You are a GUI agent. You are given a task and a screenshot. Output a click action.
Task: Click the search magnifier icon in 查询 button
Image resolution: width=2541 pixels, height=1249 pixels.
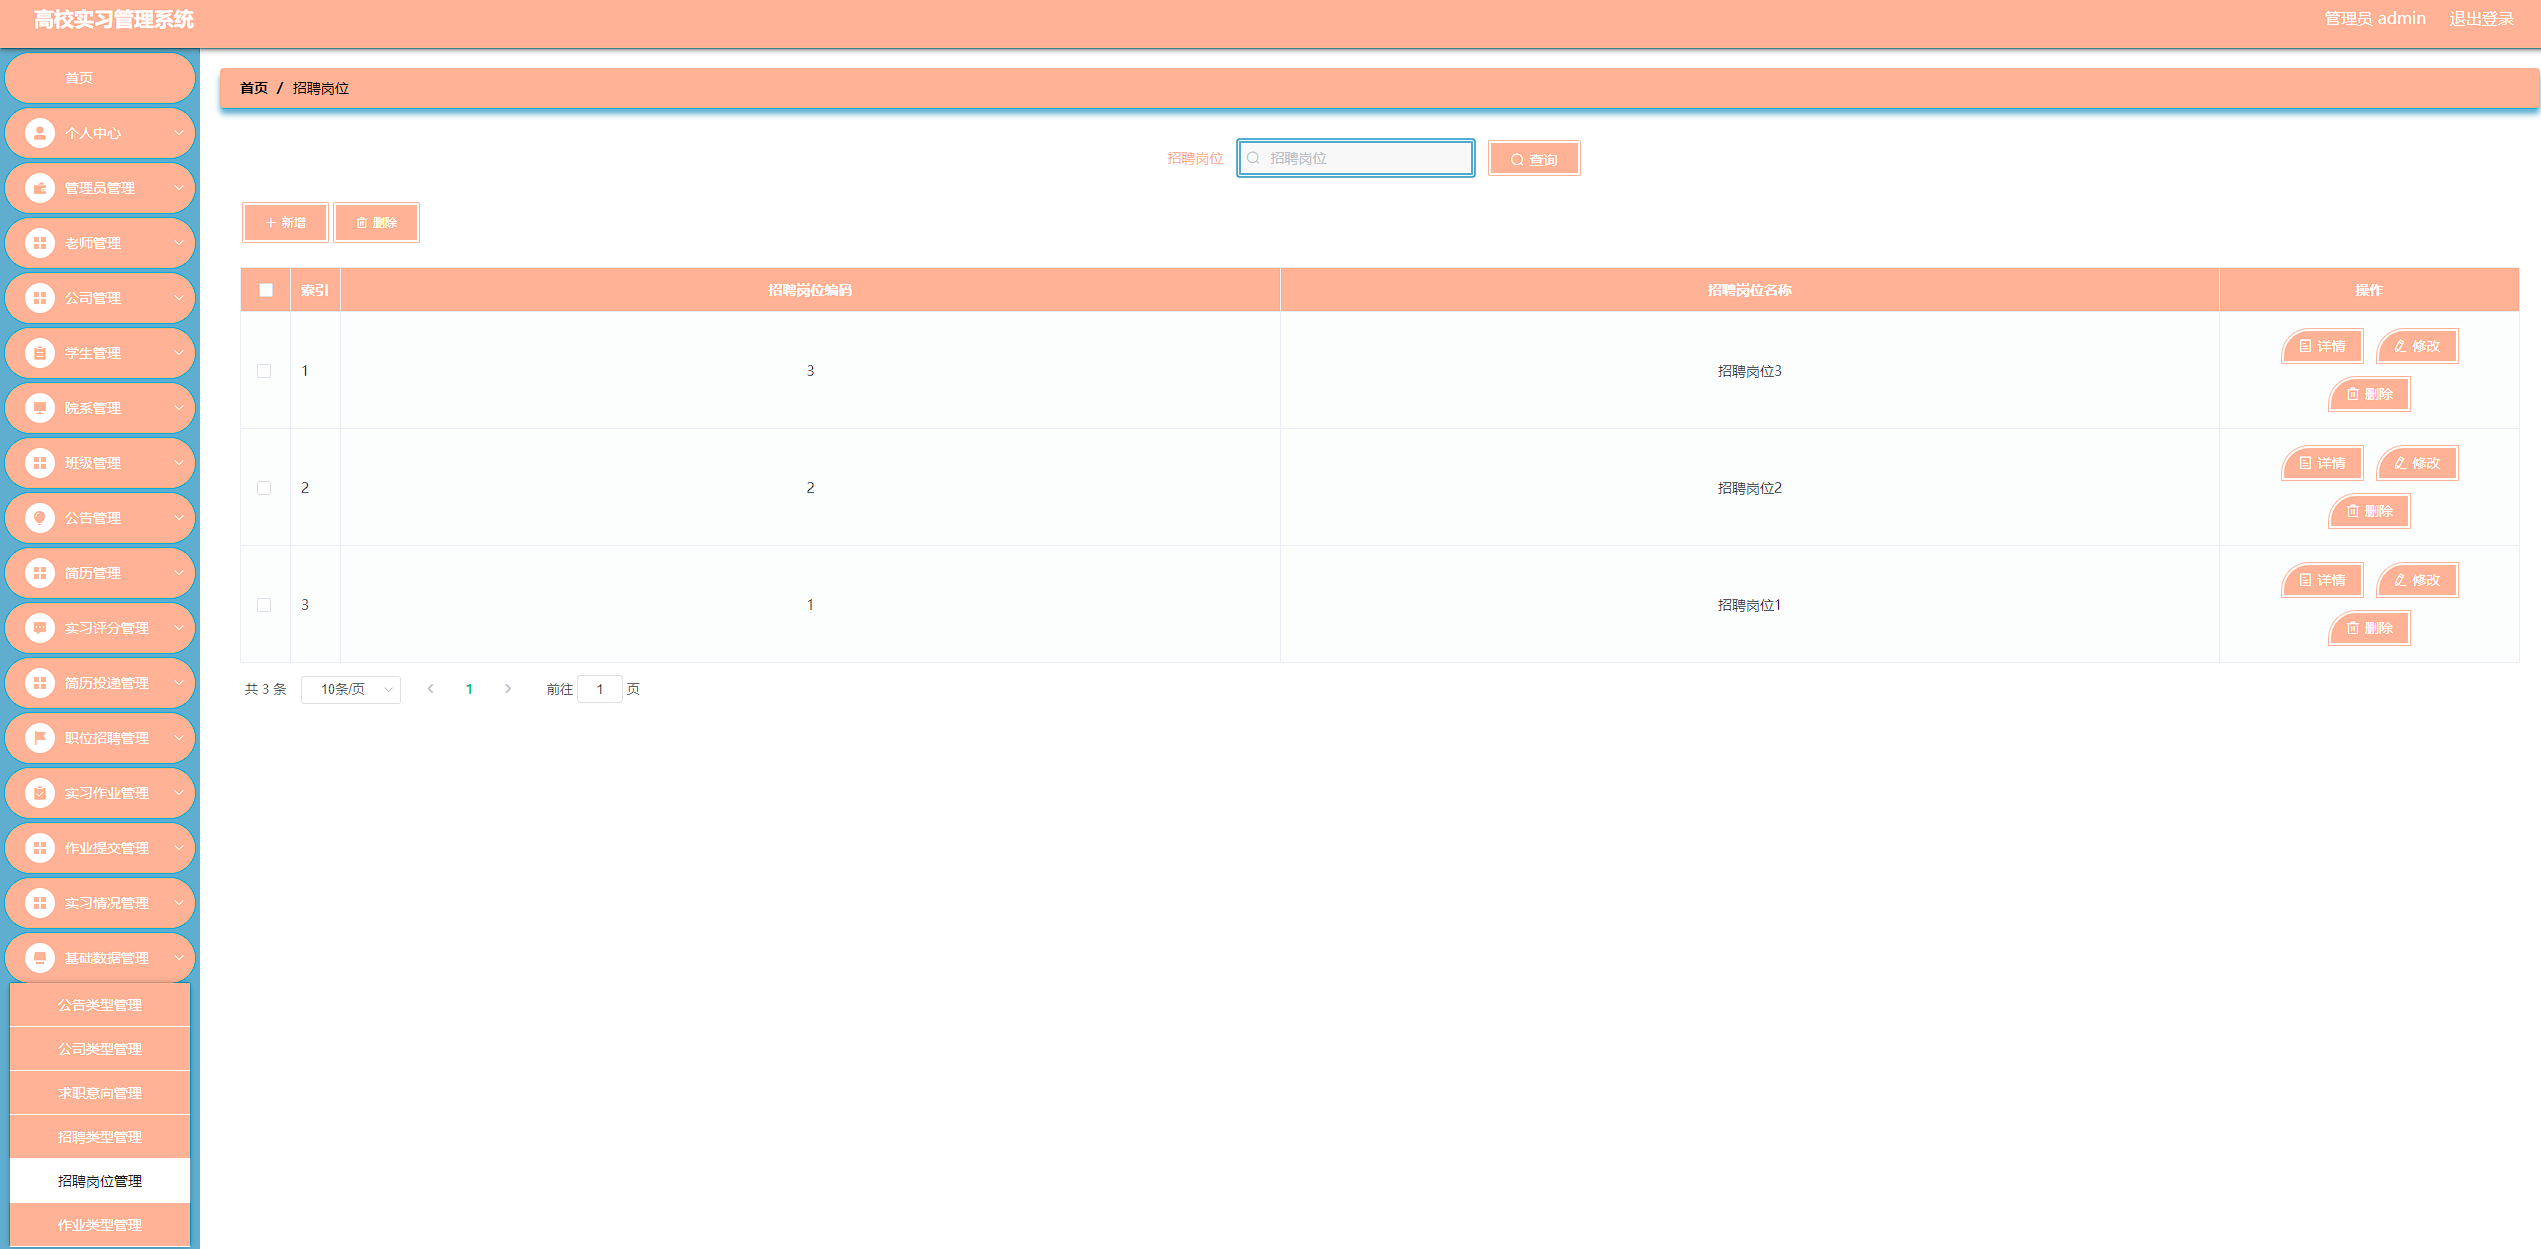pos(1517,160)
